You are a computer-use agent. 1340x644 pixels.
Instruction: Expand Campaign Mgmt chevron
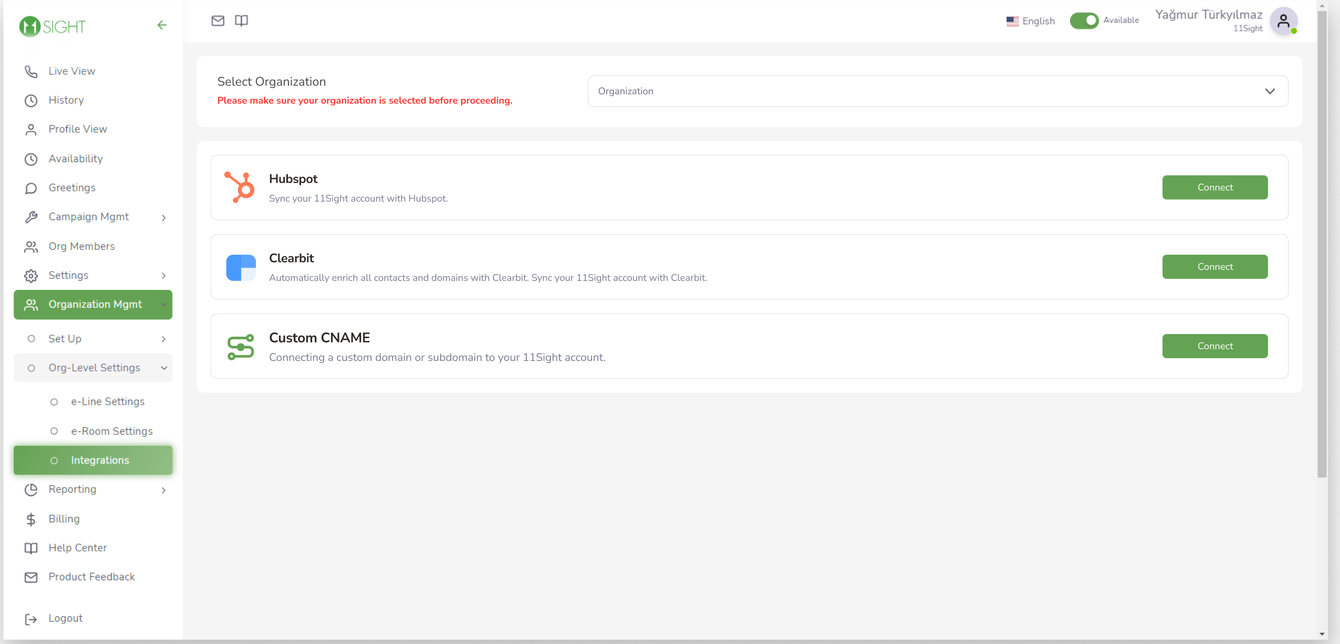tap(164, 217)
